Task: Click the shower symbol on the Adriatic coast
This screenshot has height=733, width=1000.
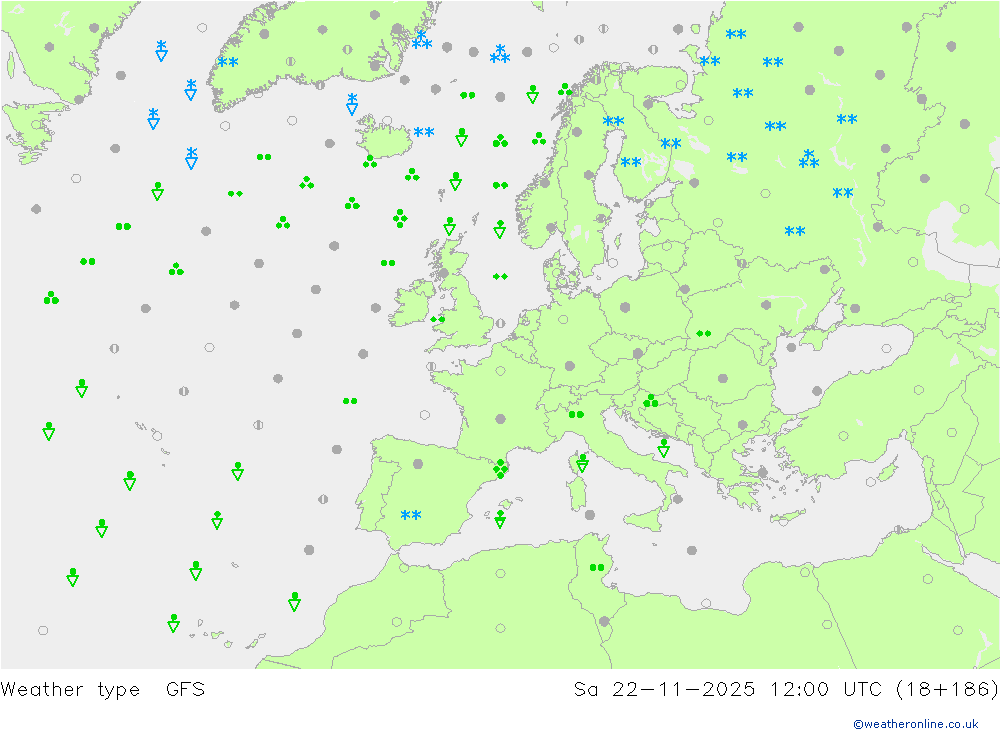Action: [x=663, y=448]
